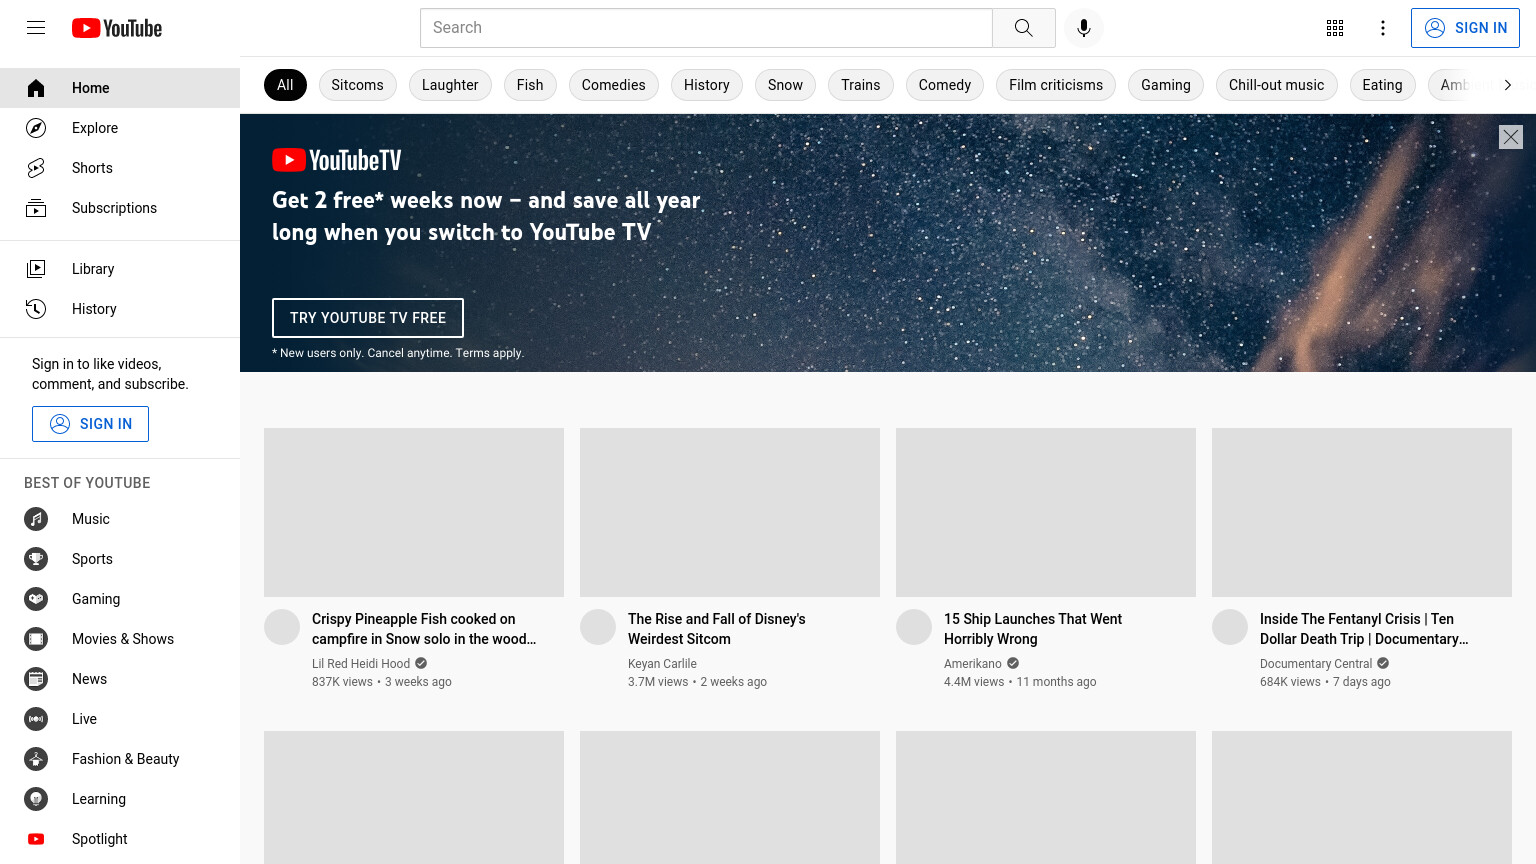Click the Lil Red Heidi Hood avatar
Screen dimensions: 1536x864
pyautogui.click(x=282, y=627)
